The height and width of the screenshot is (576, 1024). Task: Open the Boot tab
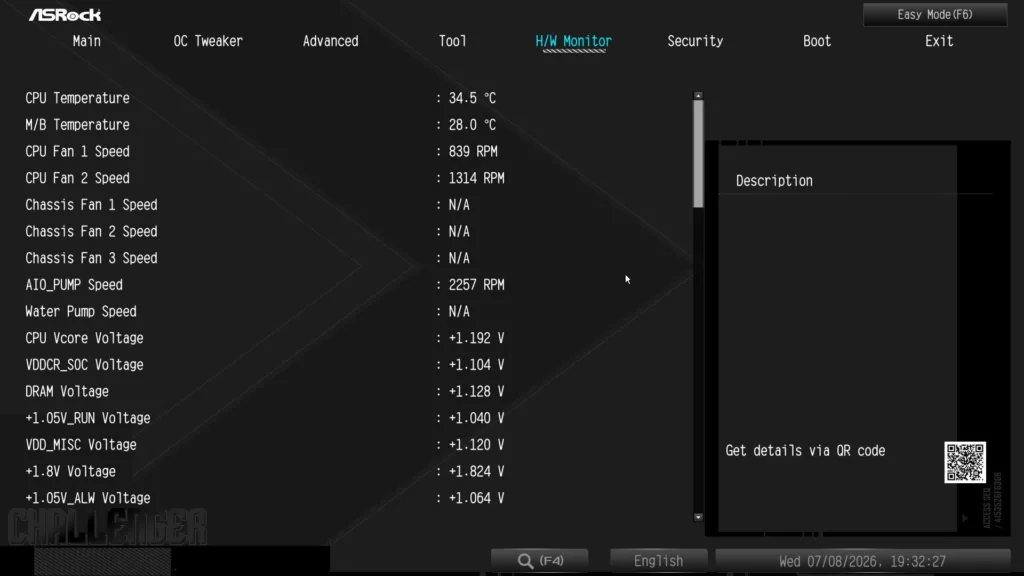pos(817,41)
